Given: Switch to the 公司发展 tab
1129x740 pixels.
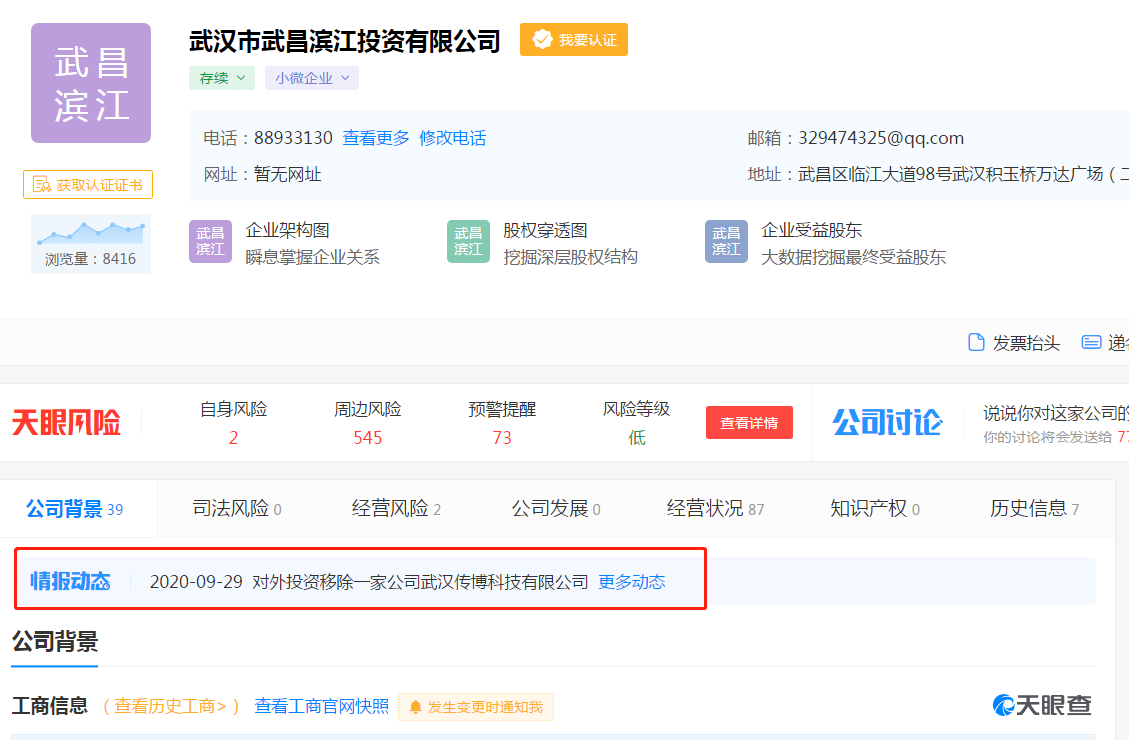Looking at the screenshot, I should point(556,509).
